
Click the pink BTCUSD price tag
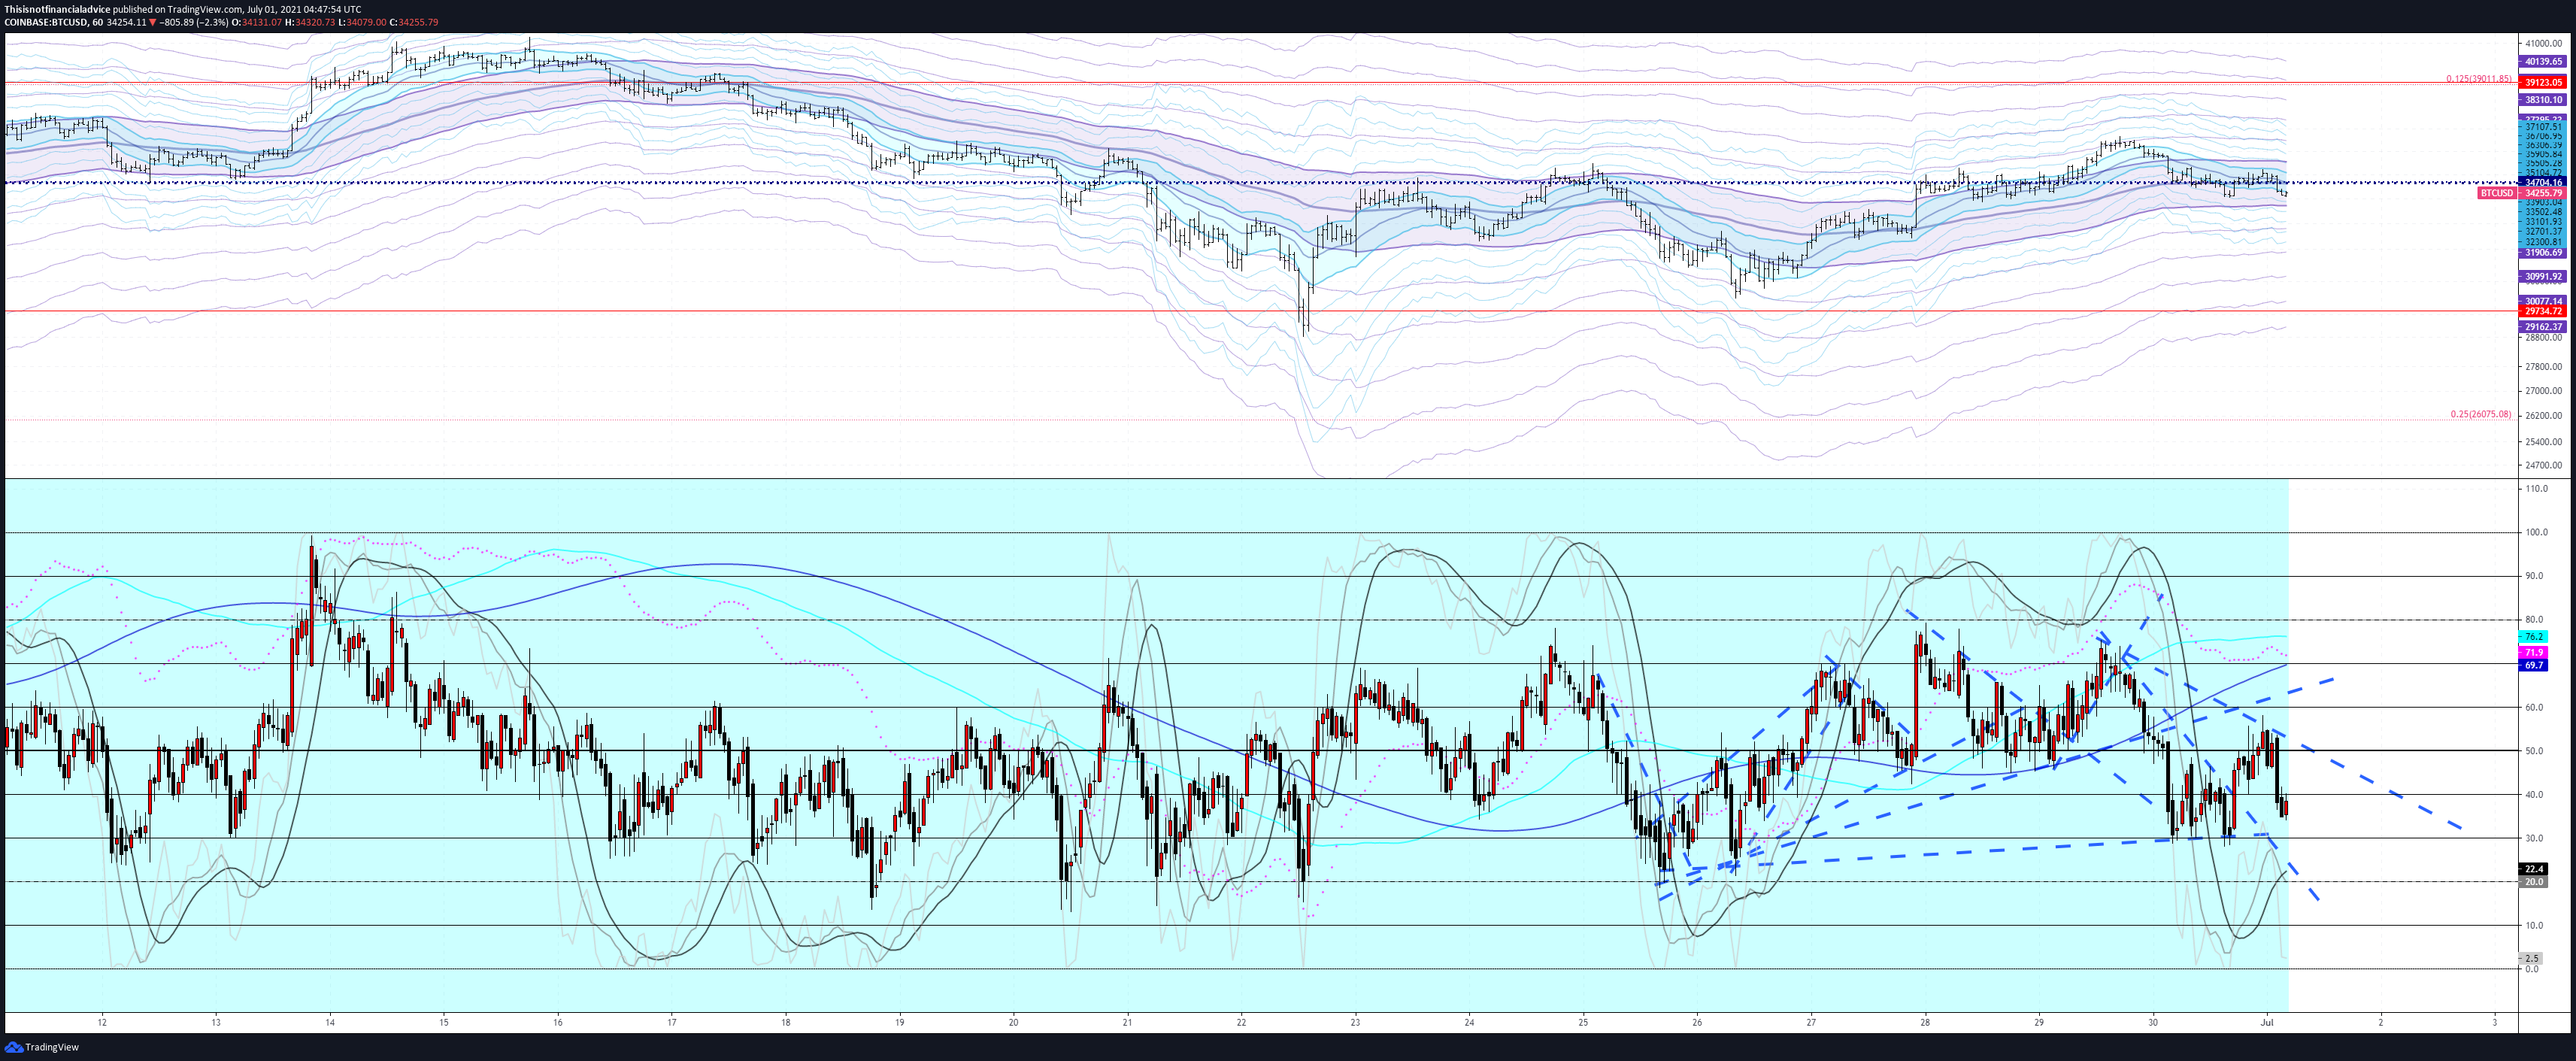(x=2496, y=193)
